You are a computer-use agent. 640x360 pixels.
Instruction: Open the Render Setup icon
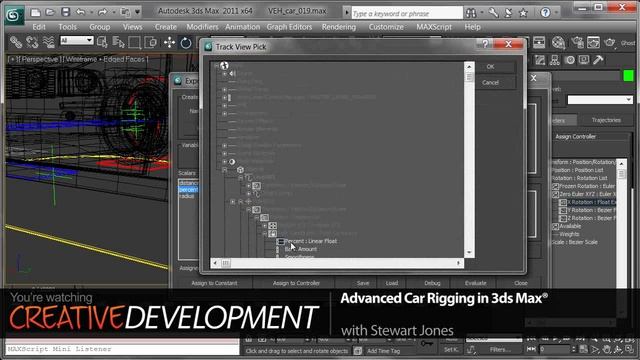[x=577, y=42]
